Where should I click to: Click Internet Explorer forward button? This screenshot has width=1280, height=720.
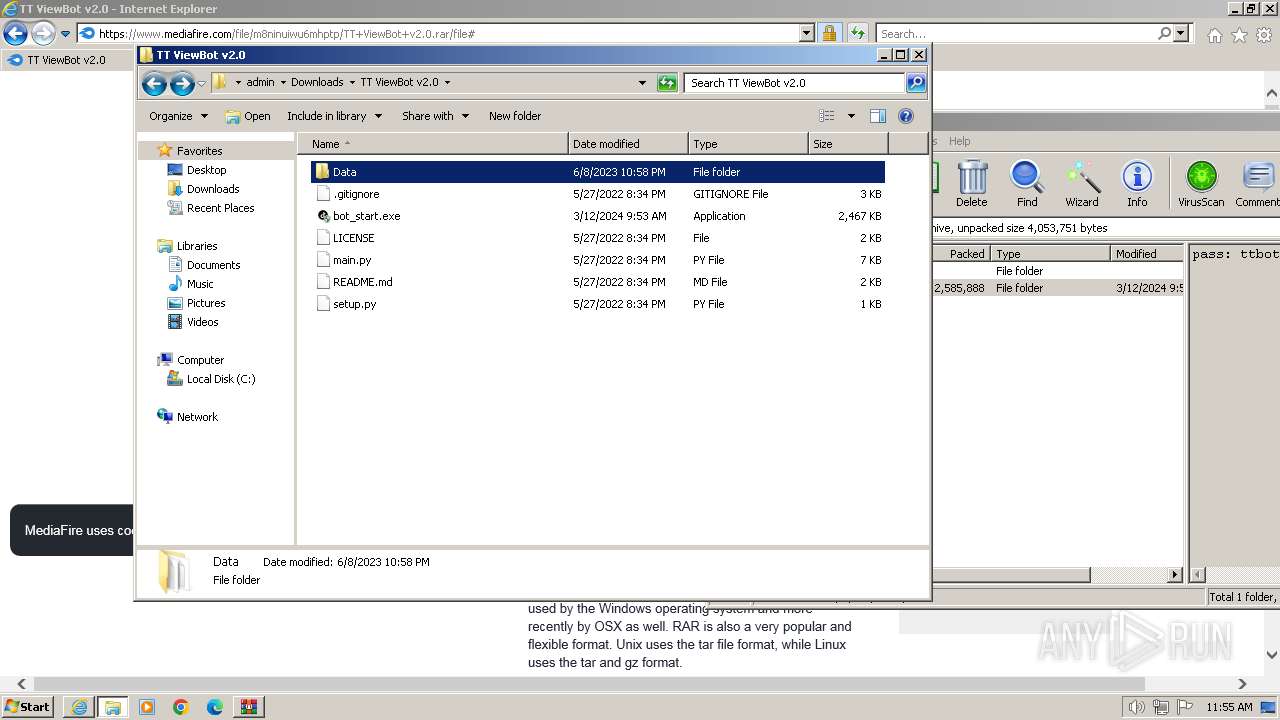43,33
